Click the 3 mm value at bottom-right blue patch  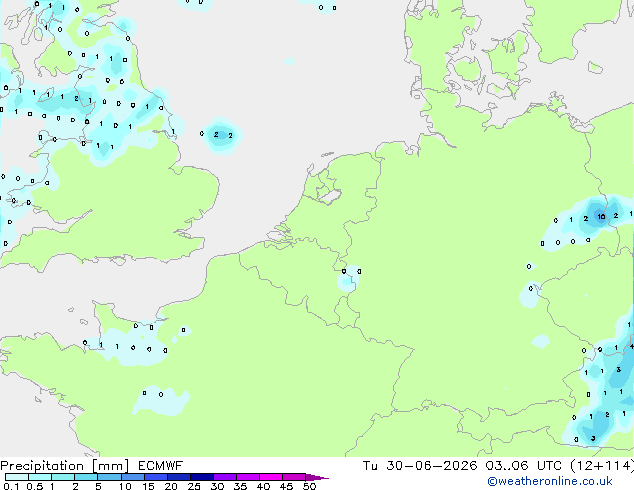593,438
